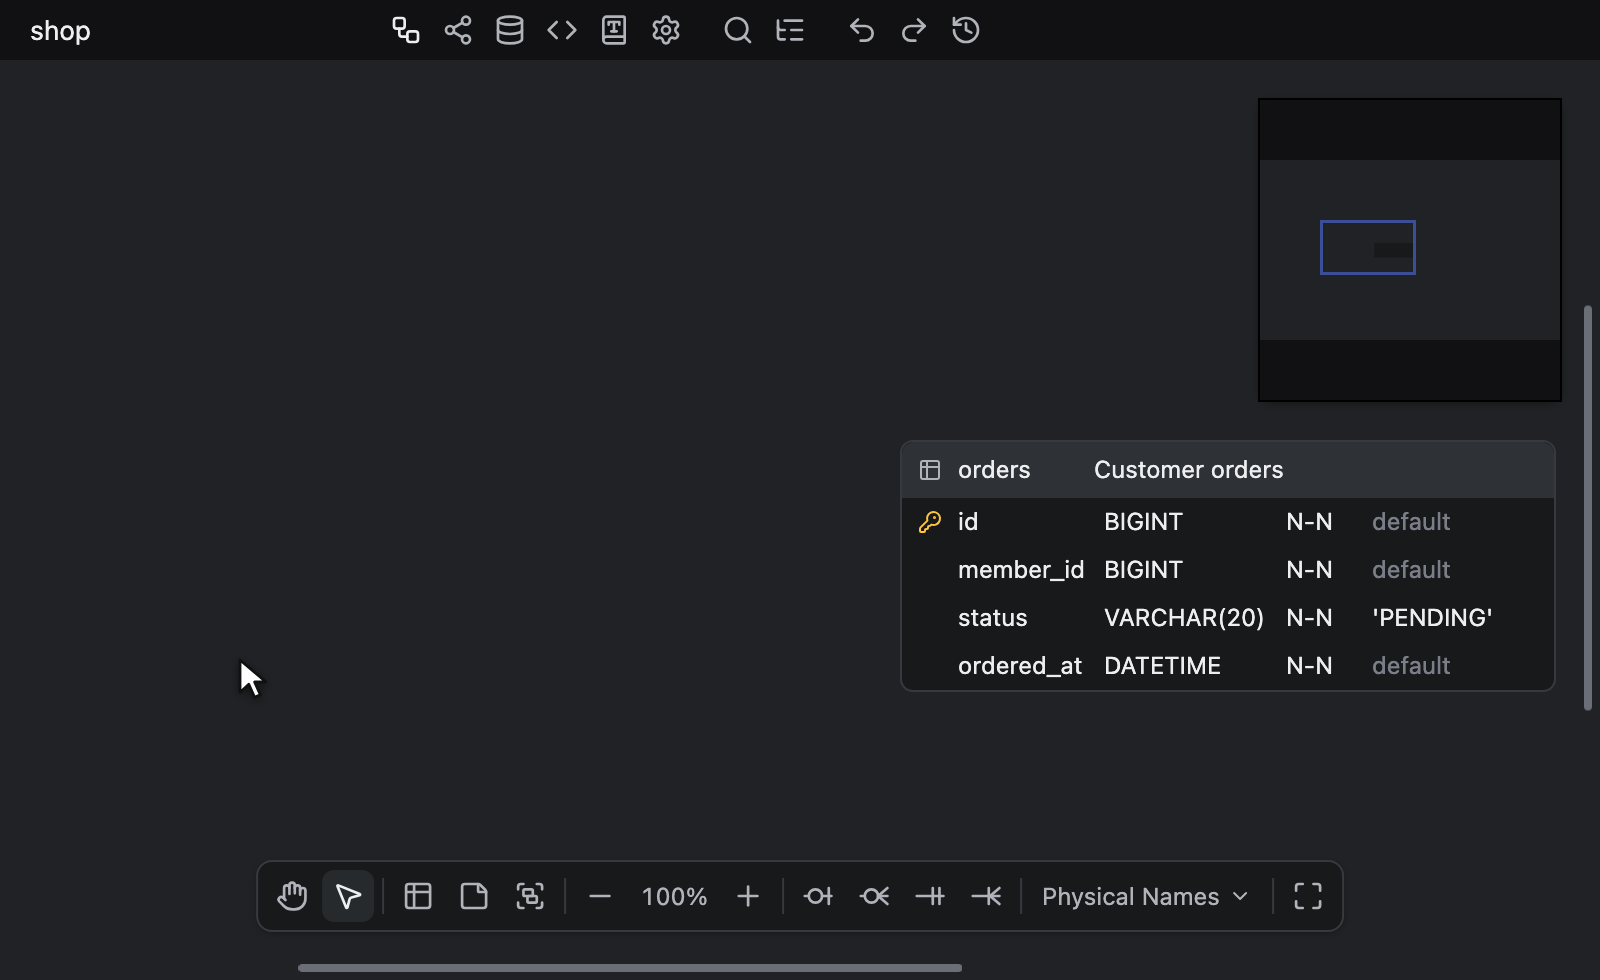Click the member_id column name
Viewport: 1600px width, 980px height.
coord(1021,570)
